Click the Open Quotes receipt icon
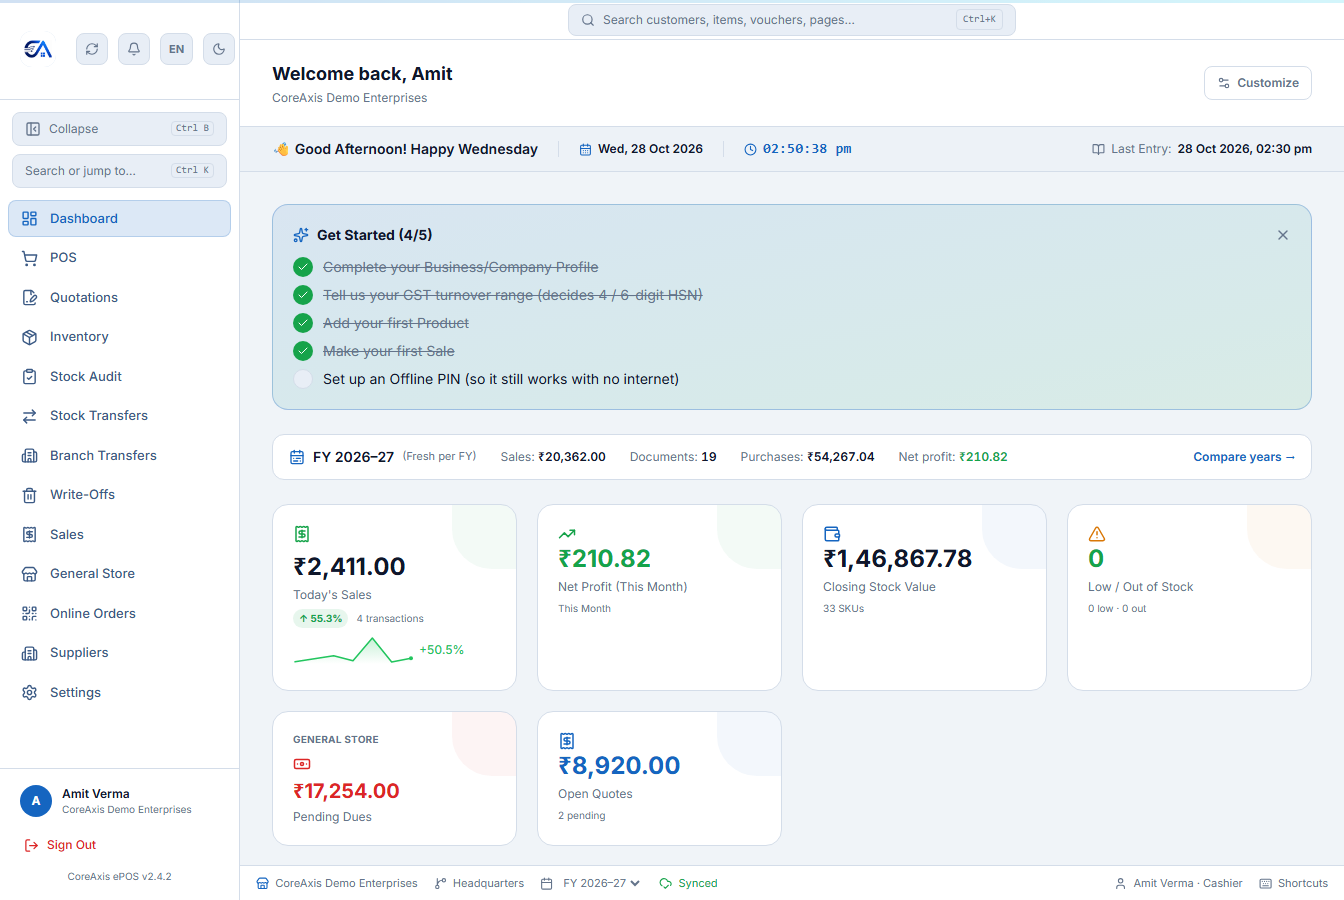Screen dimensions: 1344x900 (567, 741)
